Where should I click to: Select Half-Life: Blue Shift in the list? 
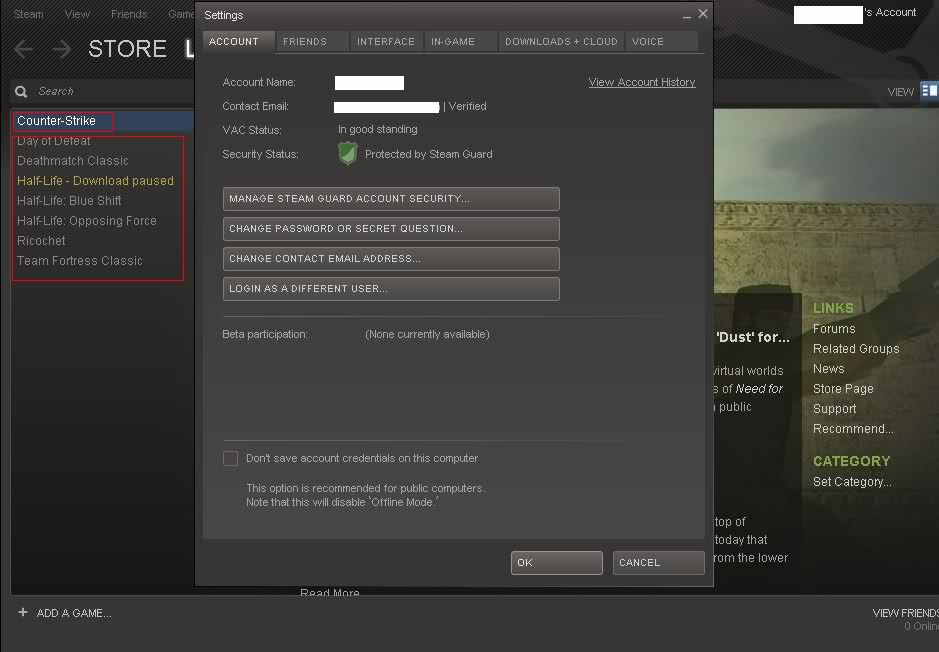click(69, 201)
